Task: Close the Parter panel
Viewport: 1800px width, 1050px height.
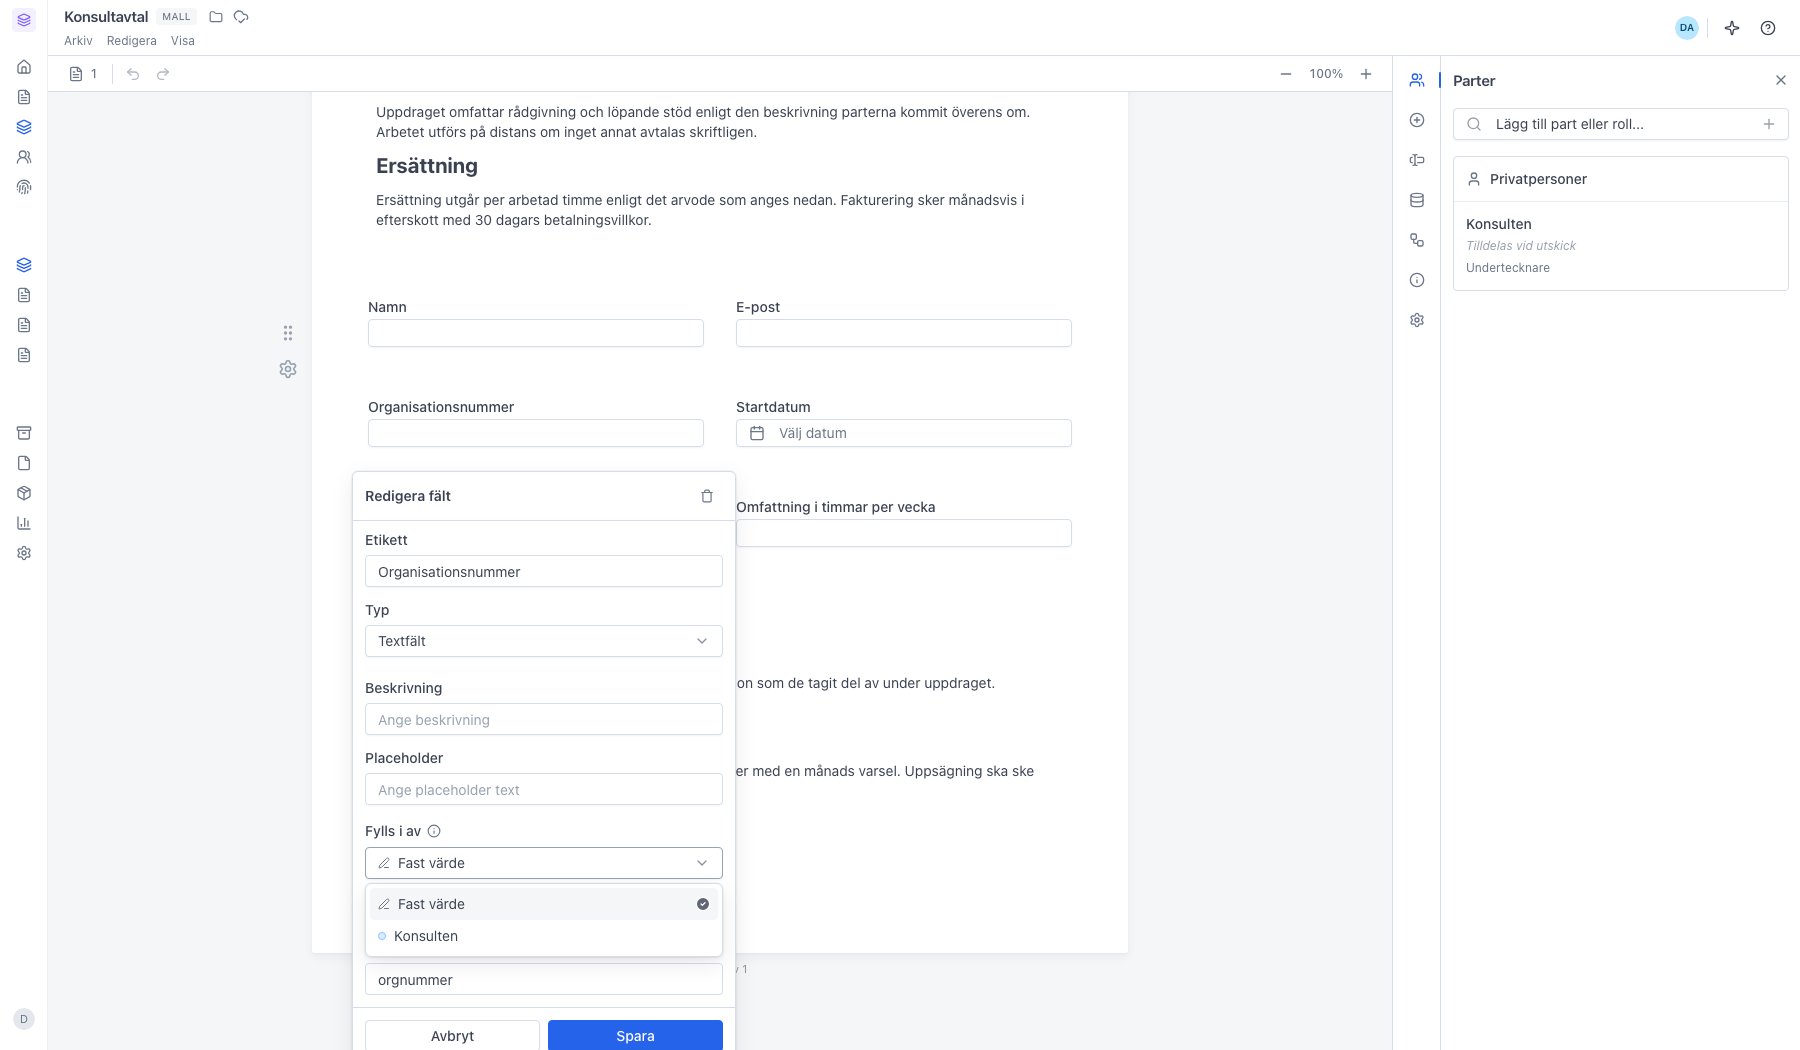Action: point(1781,80)
